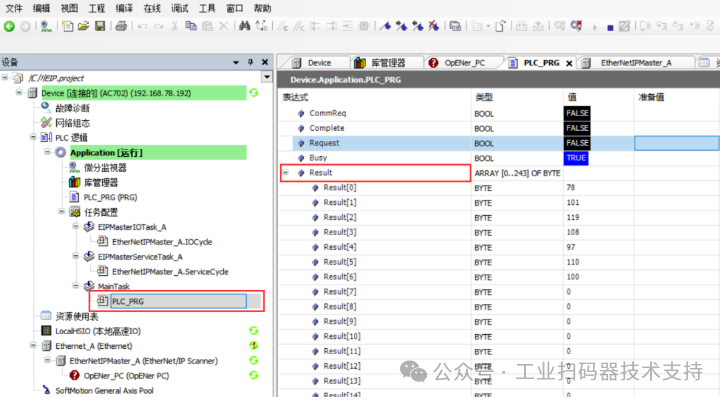Go to next bookmark icon
The width and height of the screenshot is (726, 401).
401,26
